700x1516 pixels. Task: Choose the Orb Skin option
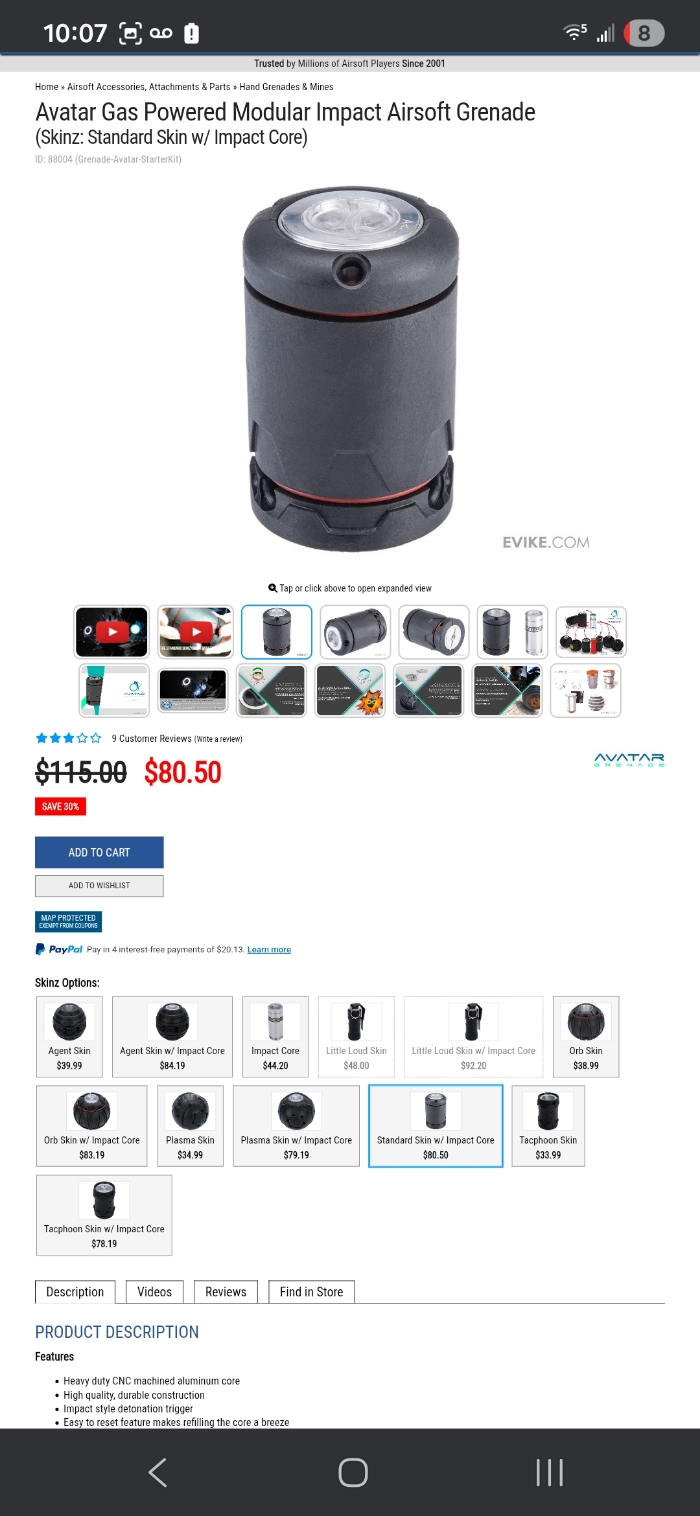click(586, 1036)
